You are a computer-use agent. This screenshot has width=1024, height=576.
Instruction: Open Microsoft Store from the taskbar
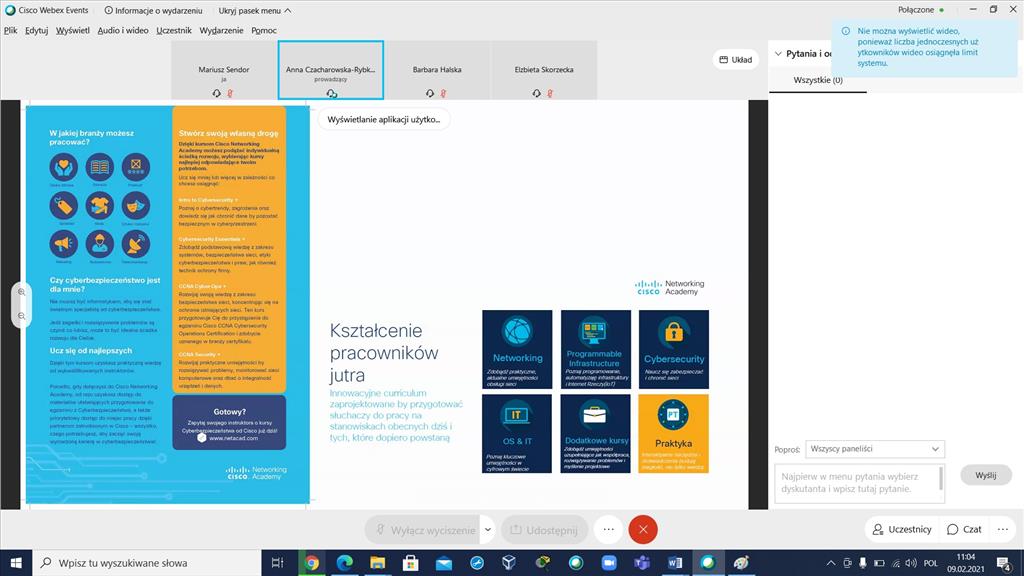(x=411, y=563)
